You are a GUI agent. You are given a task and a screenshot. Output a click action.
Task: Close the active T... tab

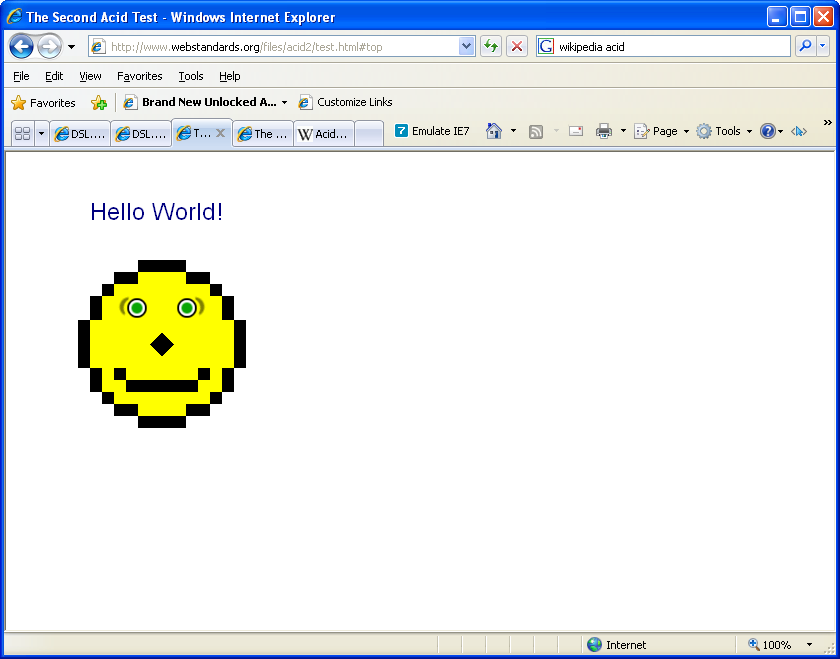pyautogui.click(x=220, y=133)
